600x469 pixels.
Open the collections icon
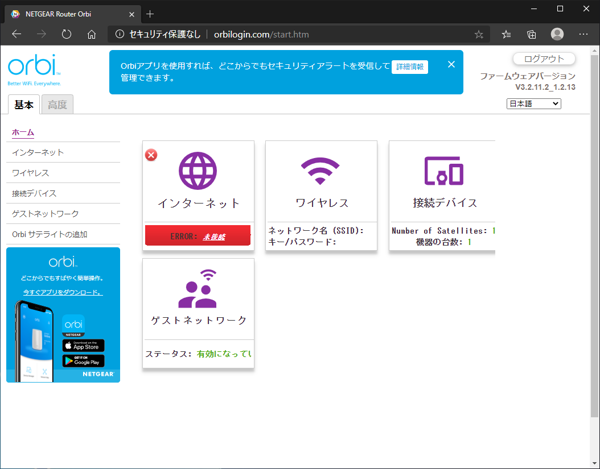(532, 34)
